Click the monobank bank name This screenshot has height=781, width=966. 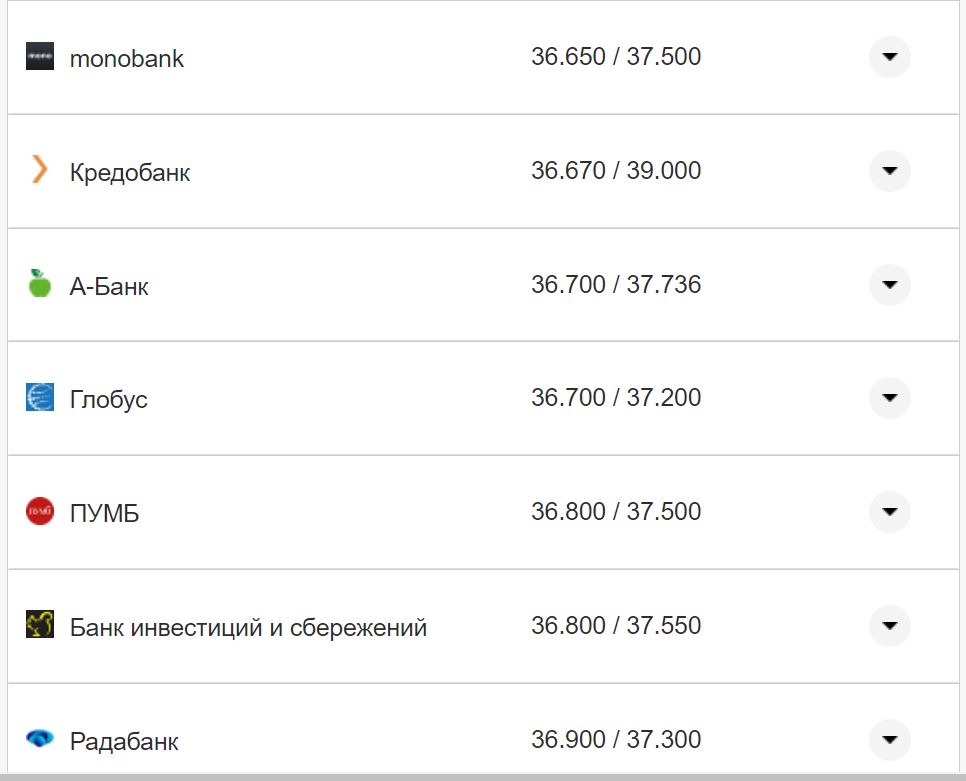pos(125,57)
